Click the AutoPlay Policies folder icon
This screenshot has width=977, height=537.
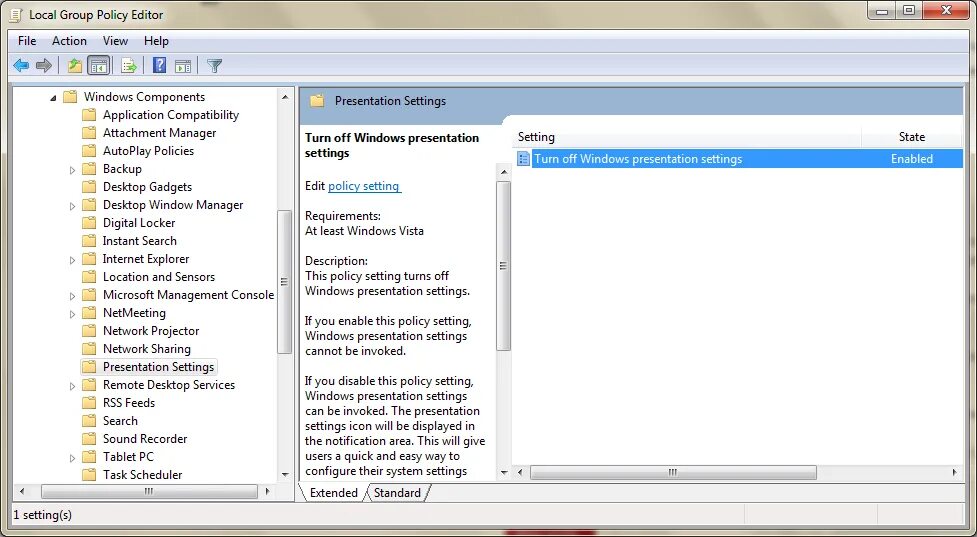(x=89, y=151)
